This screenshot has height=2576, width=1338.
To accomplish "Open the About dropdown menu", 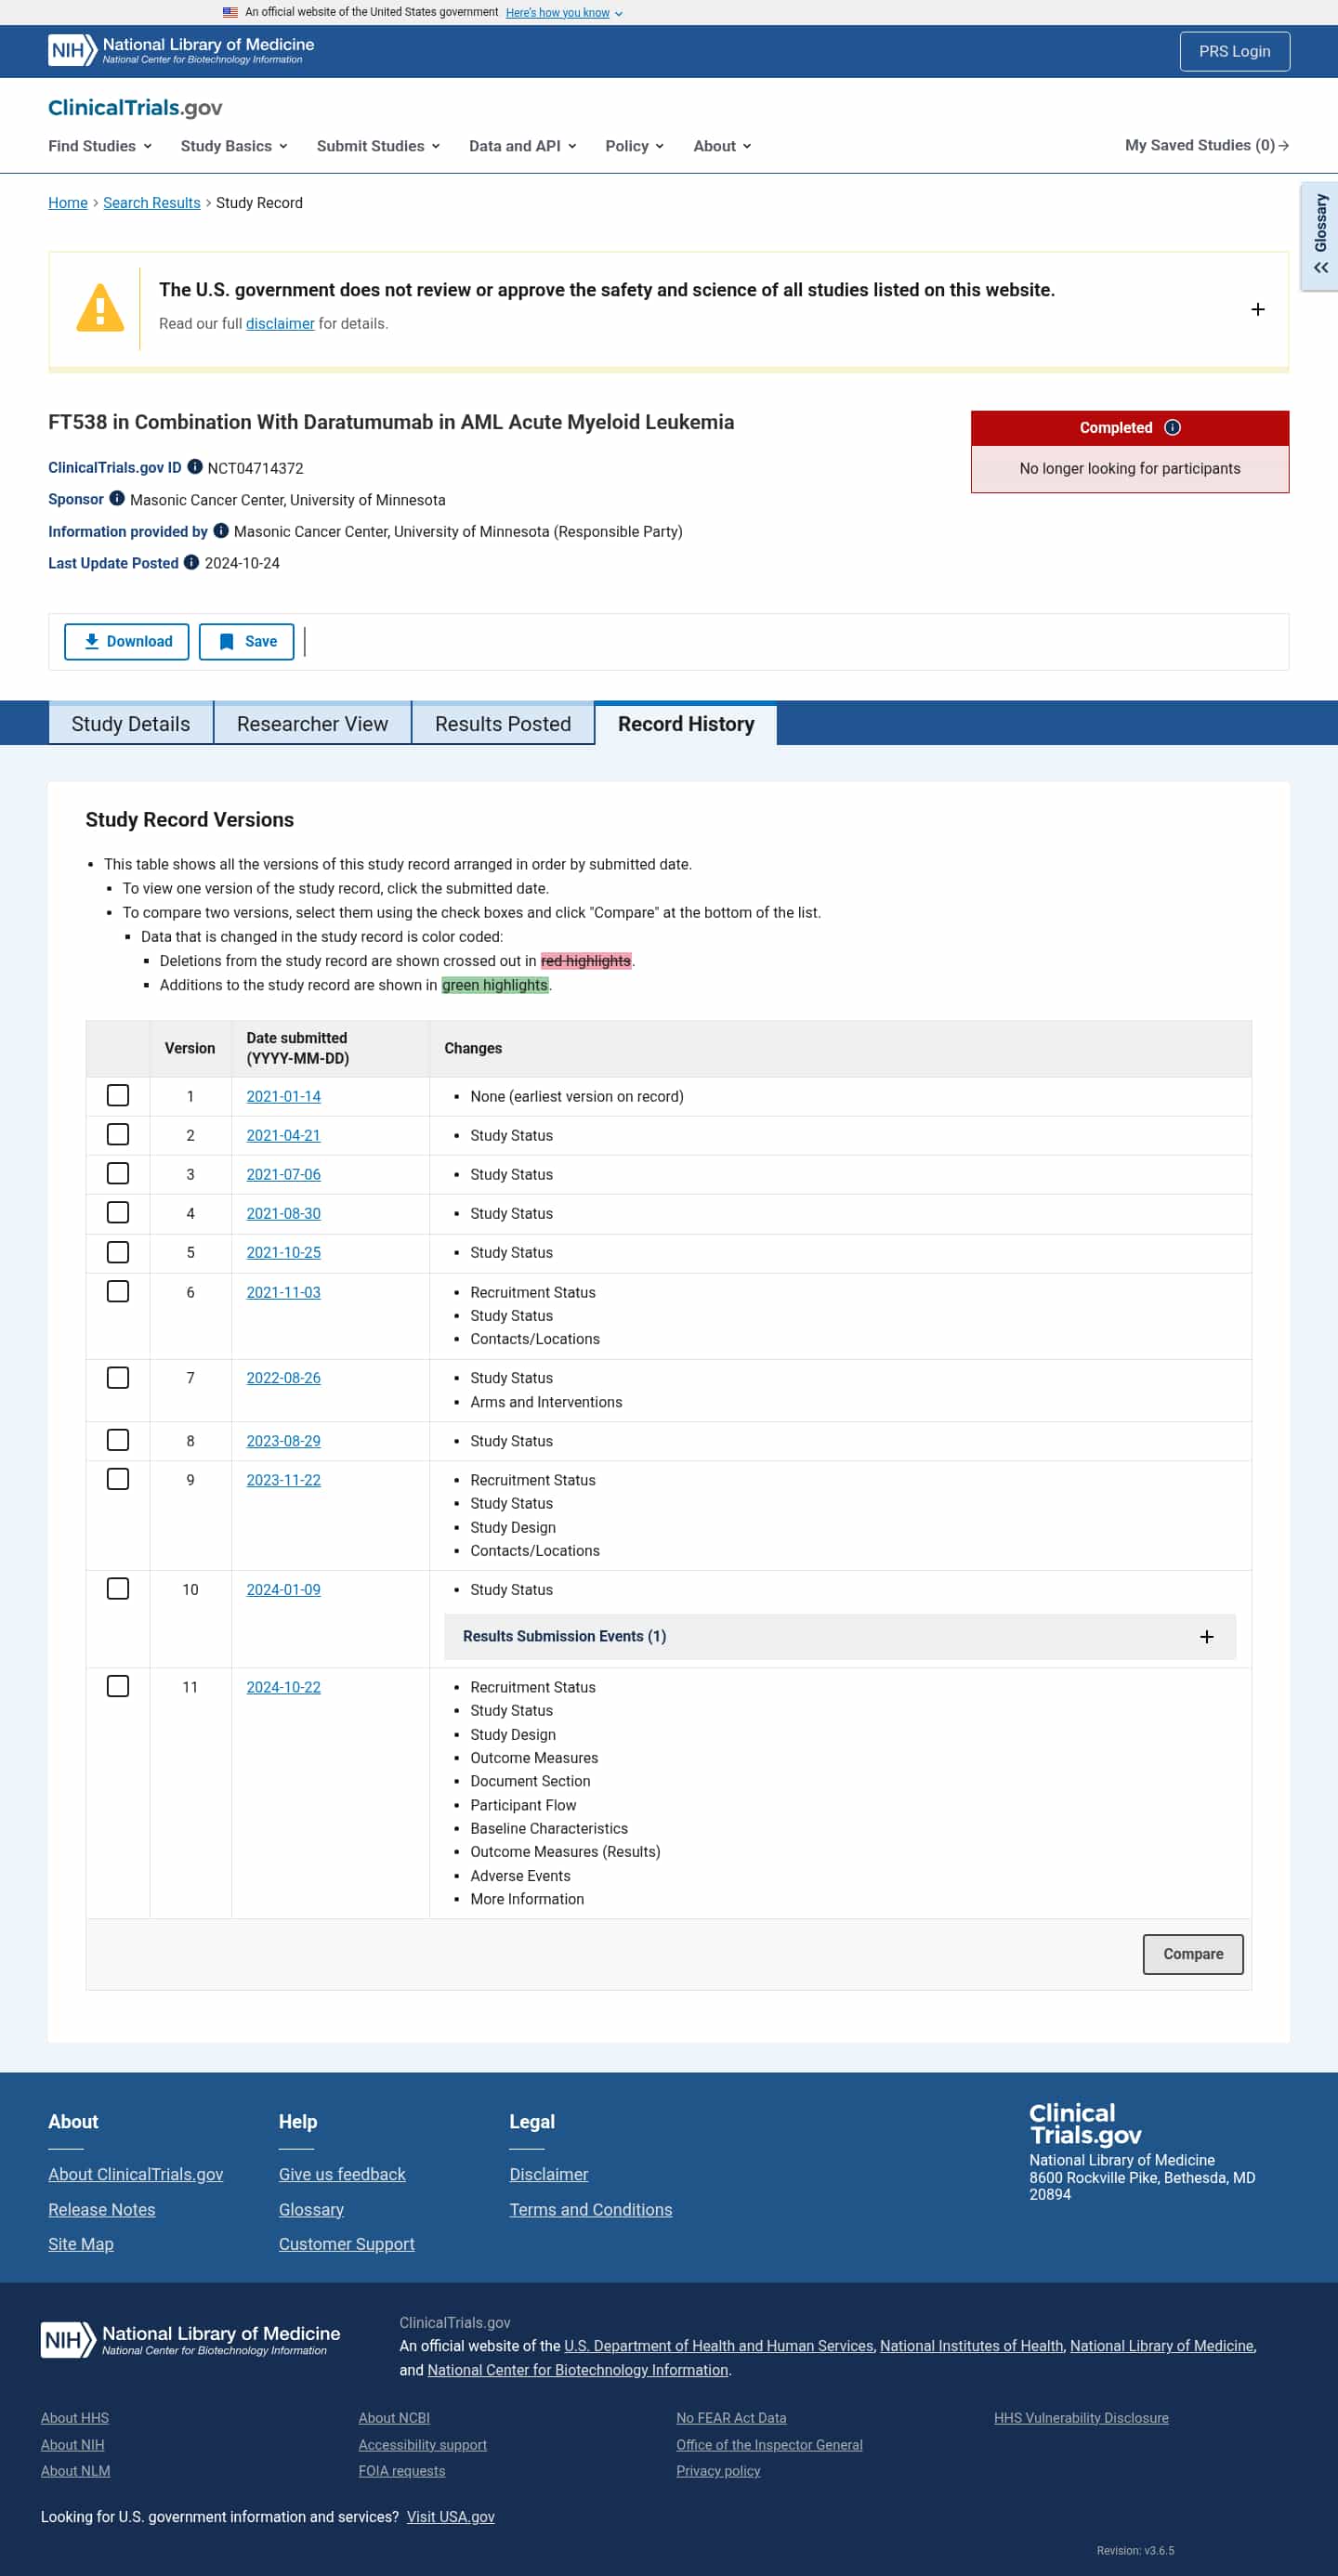I will pyautogui.click(x=722, y=146).
